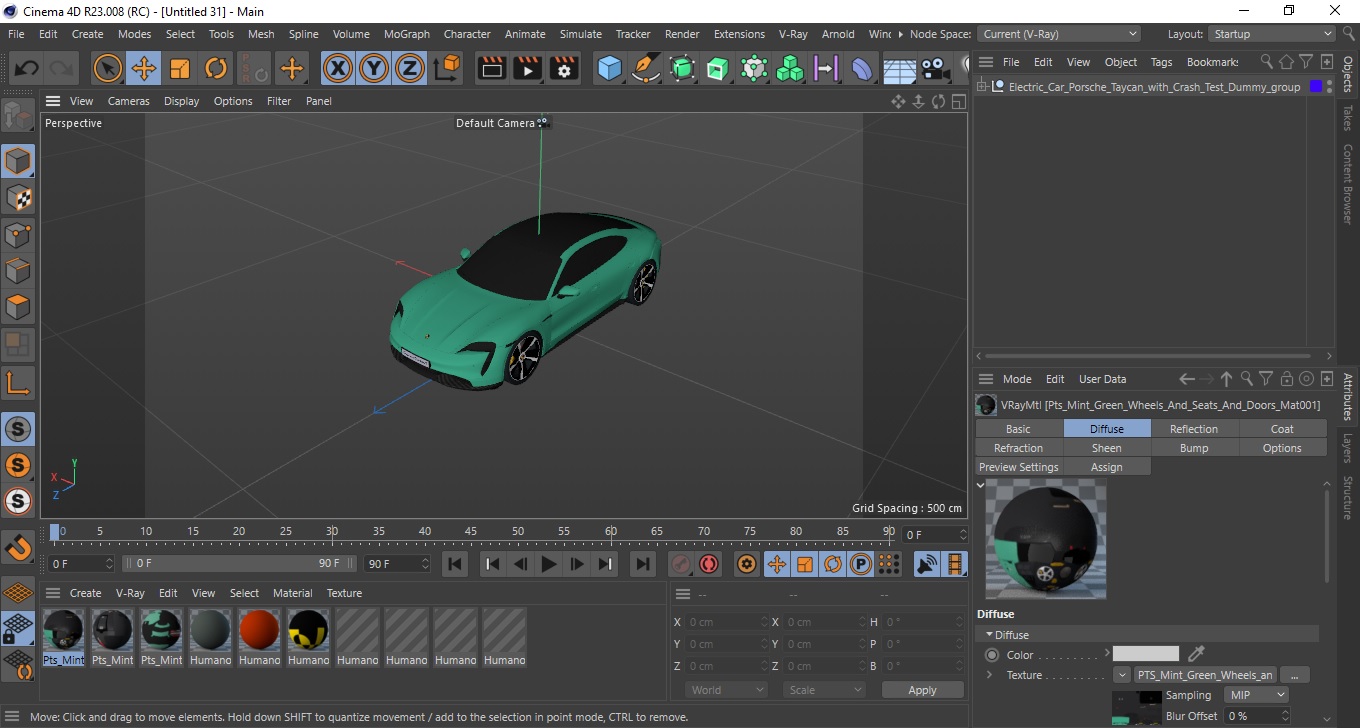Screen dimensions: 1360x728
Task: Open Layout Startup dropdown
Action: pyautogui.click(x=1271, y=34)
